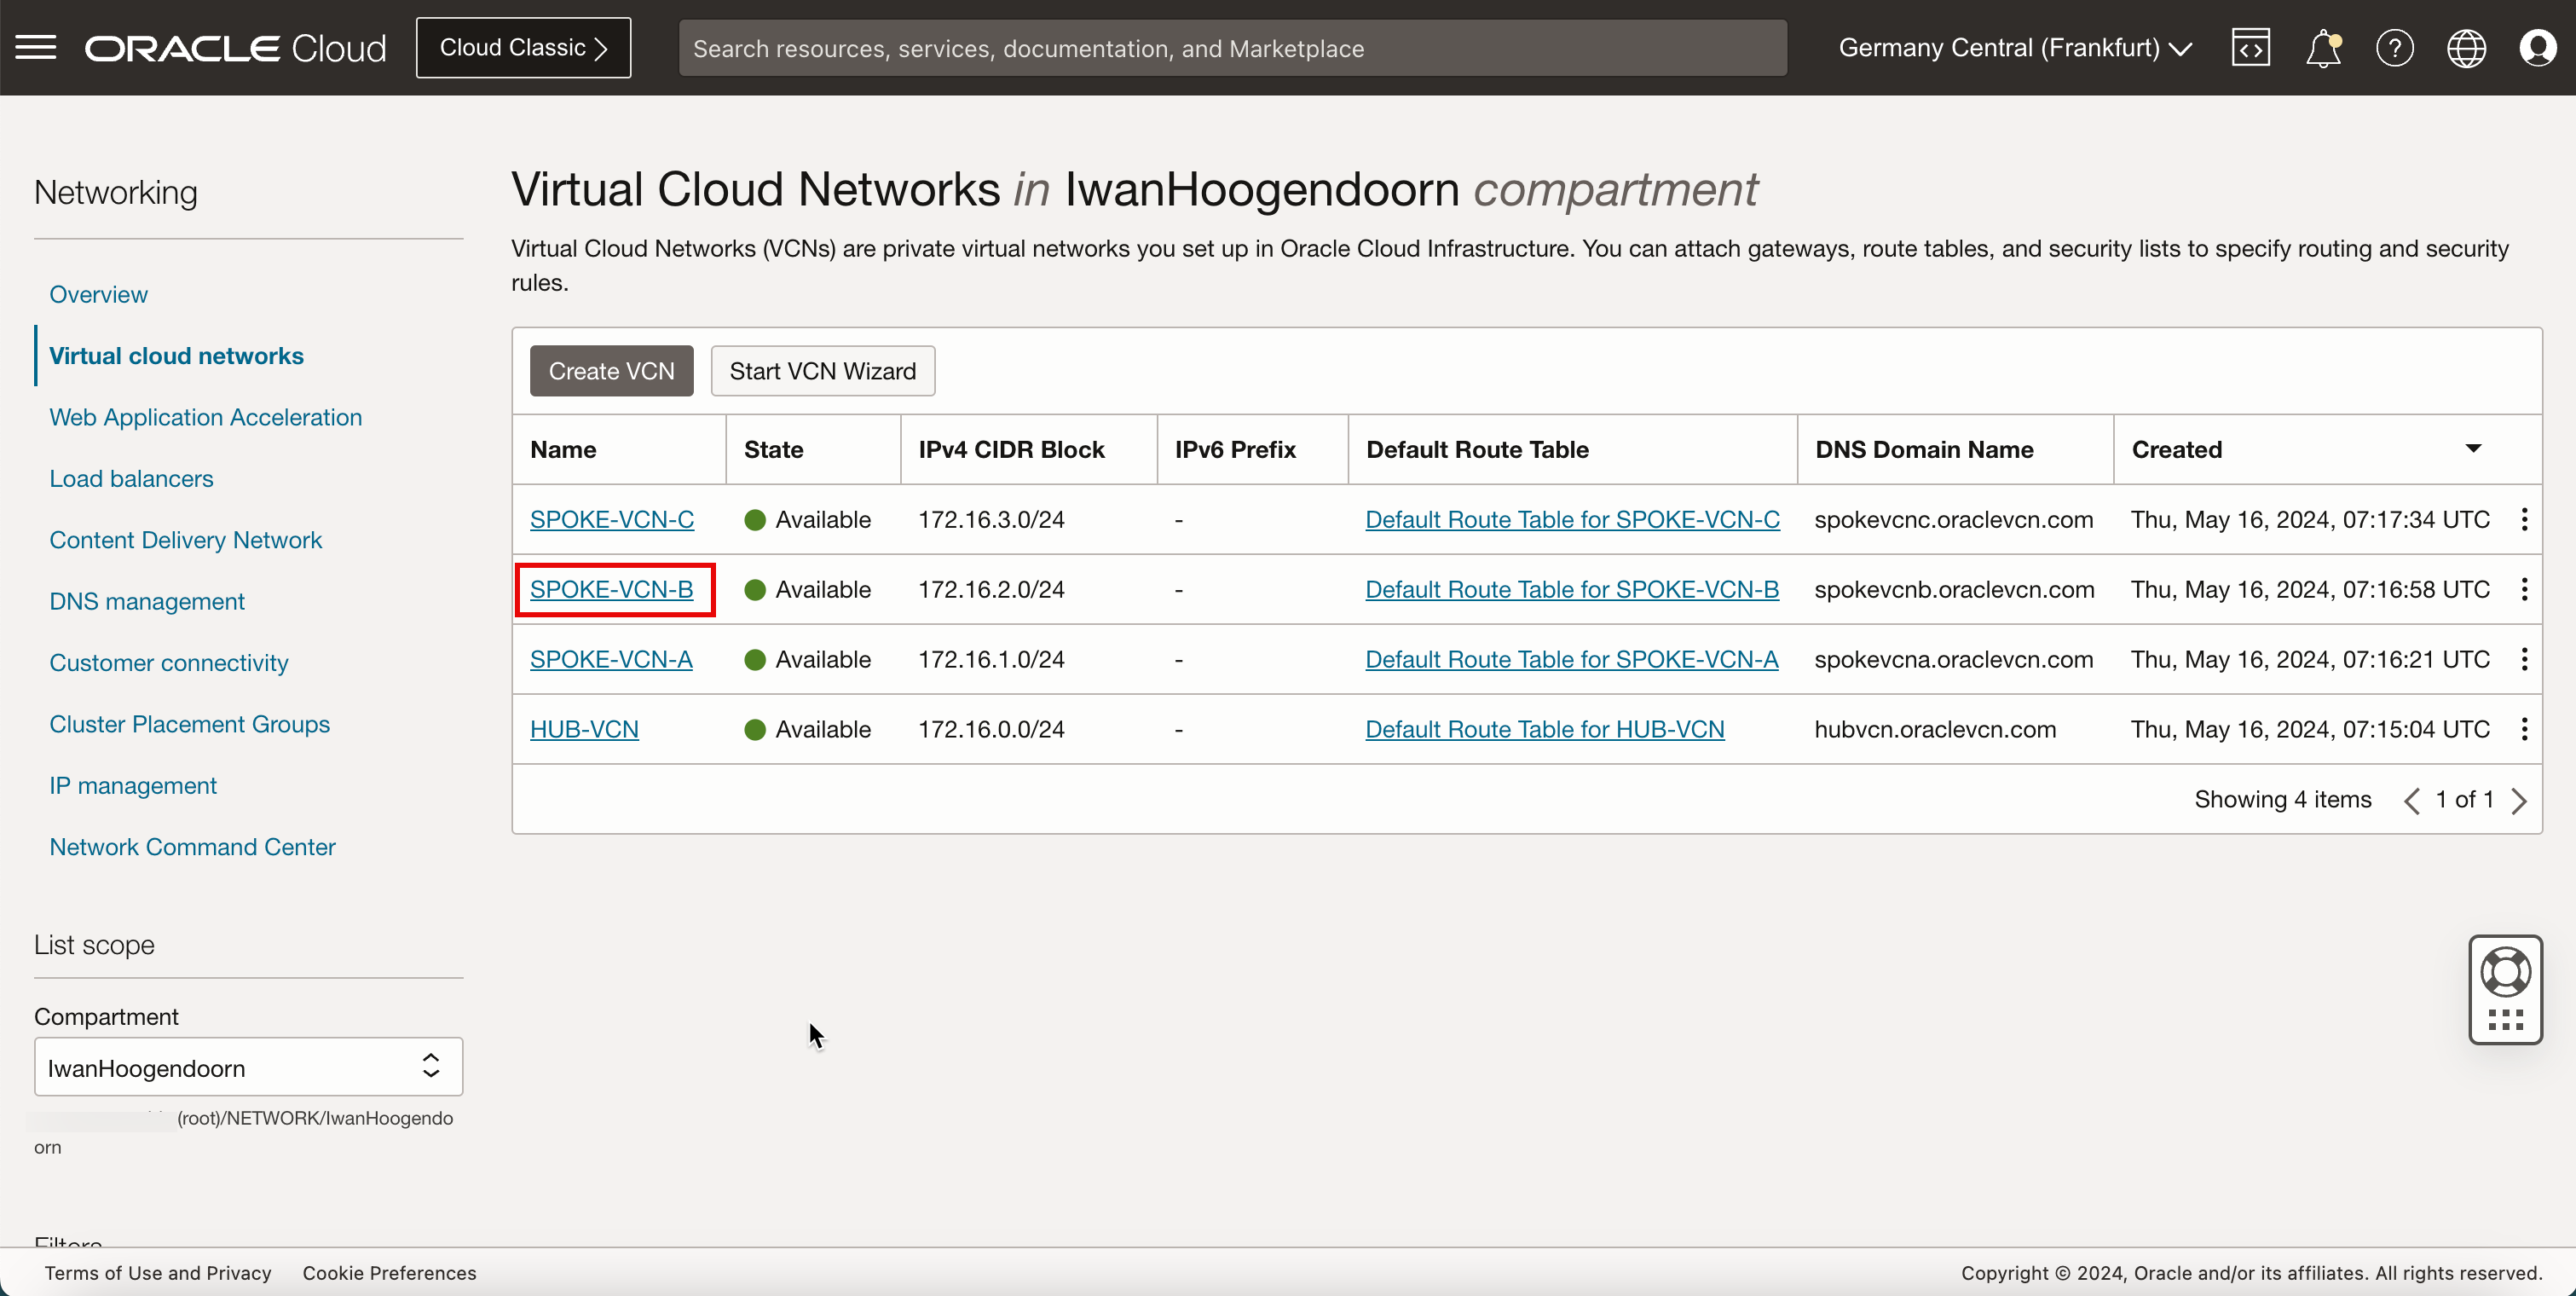Open the global language/region icon
The height and width of the screenshot is (1296, 2576).
tap(2465, 46)
